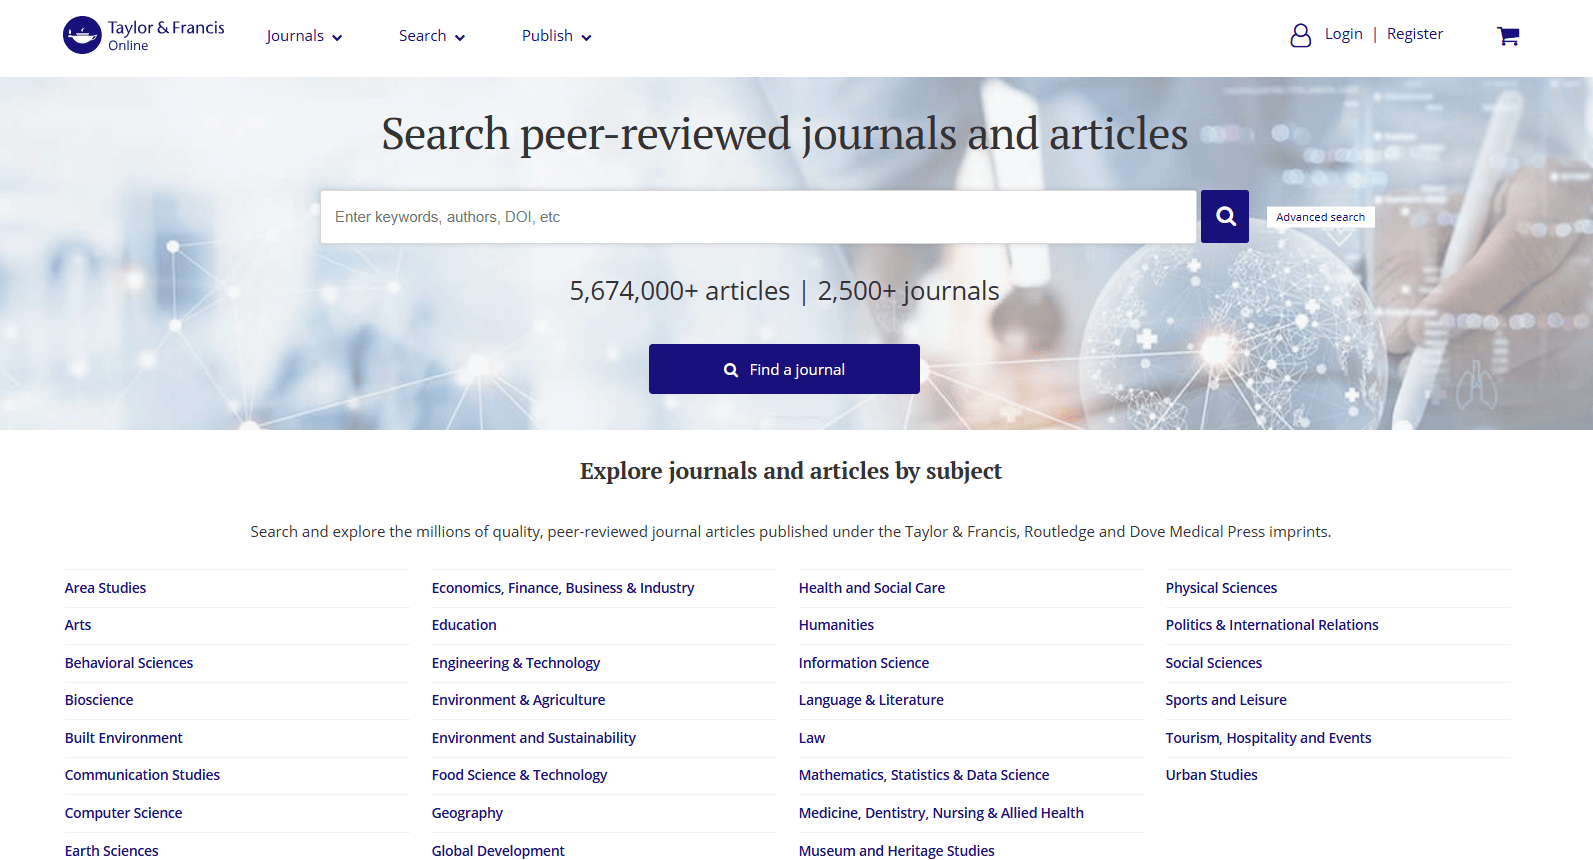
Task: Select the Computer Science subject link
Action: tap(124, 813)
